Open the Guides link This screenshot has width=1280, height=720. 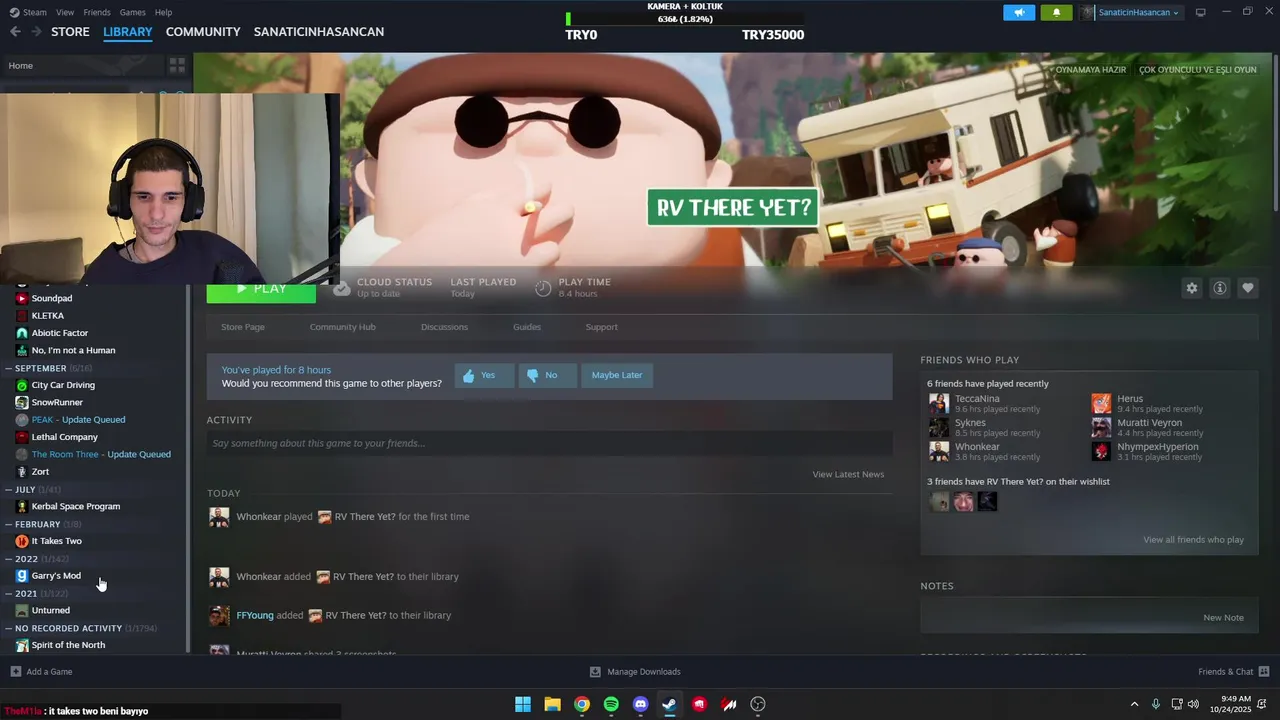coord(527,327)
